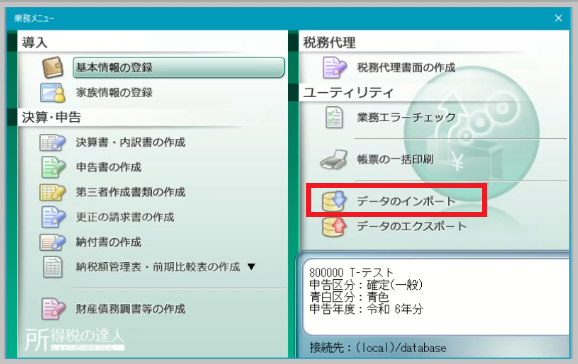Expand the ▼ arrow next to 納税額管理表・前期比較表の作成

pyautogui.click(x=251, y=267)
